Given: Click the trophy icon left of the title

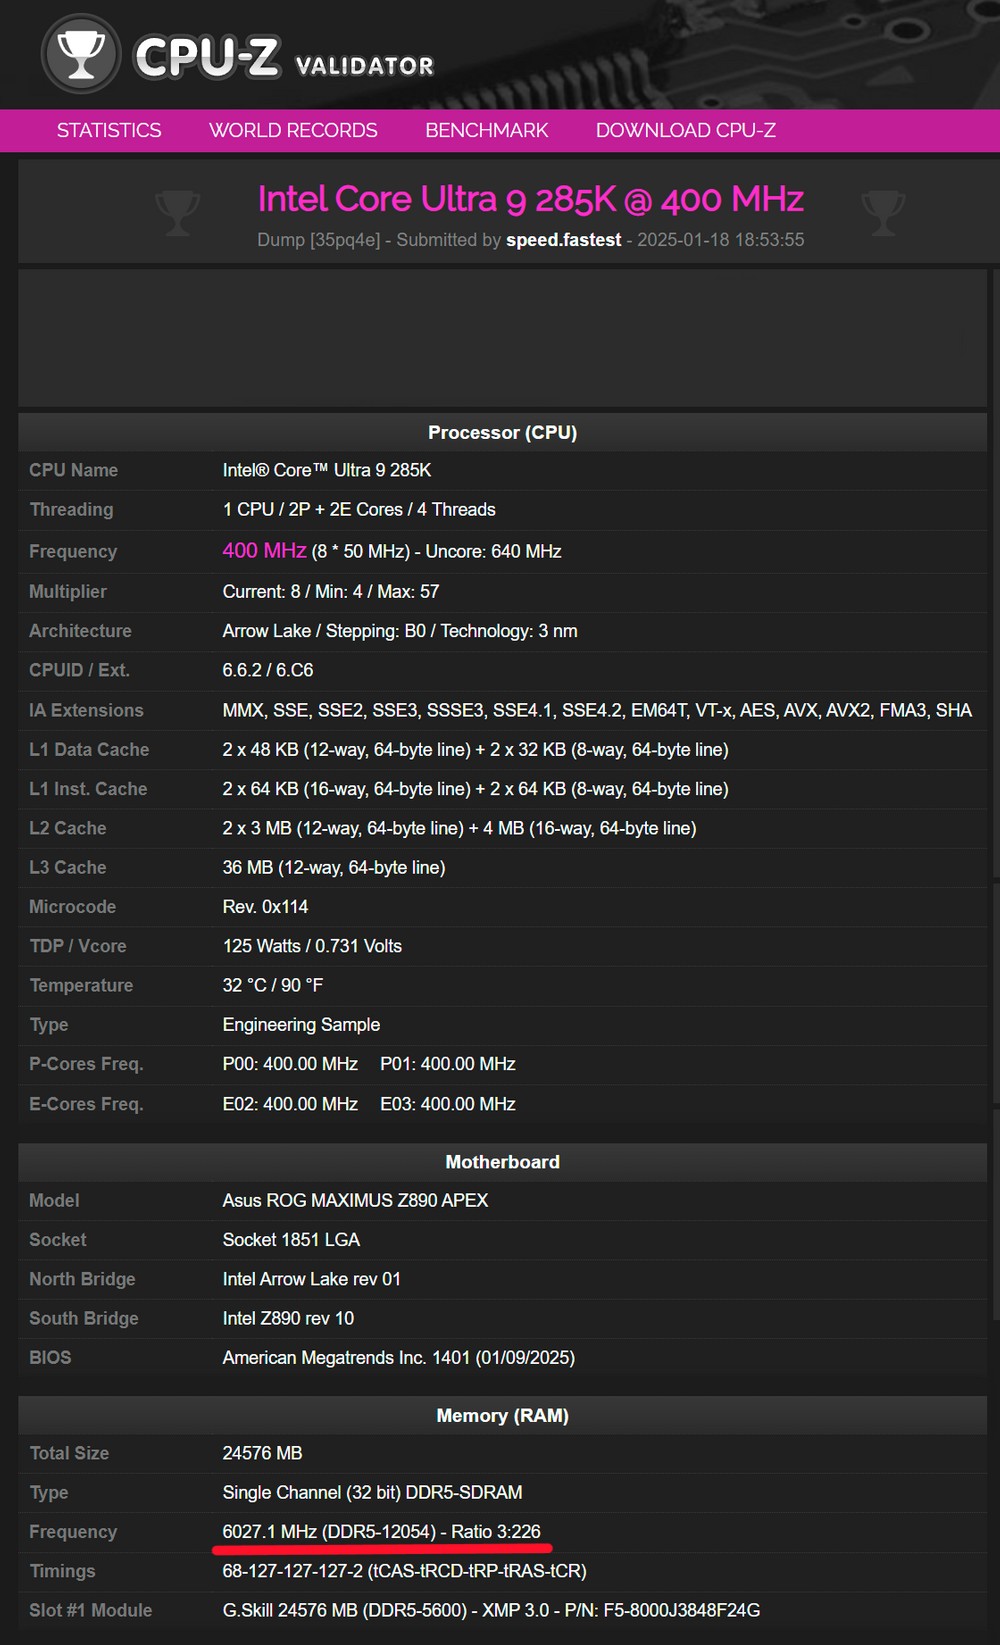Looking at the screenshot, I should point(178,212).
